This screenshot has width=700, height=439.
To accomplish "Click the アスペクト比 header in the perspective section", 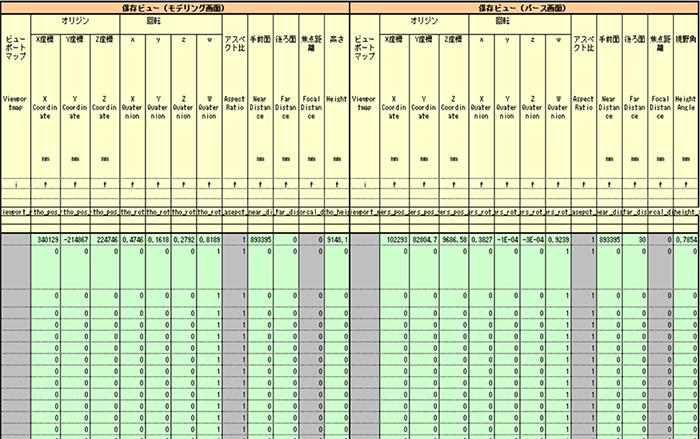I will 584,45.
